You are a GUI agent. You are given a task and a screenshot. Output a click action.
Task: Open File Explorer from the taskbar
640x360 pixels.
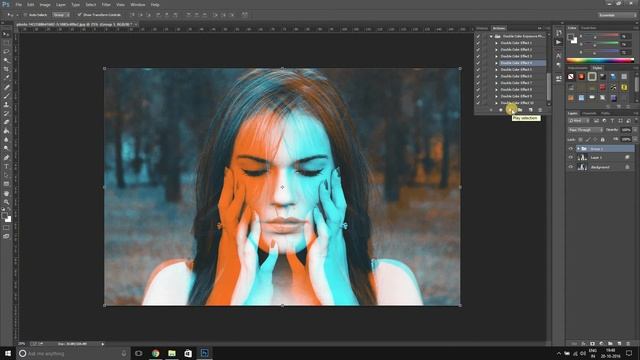point(172,353)
